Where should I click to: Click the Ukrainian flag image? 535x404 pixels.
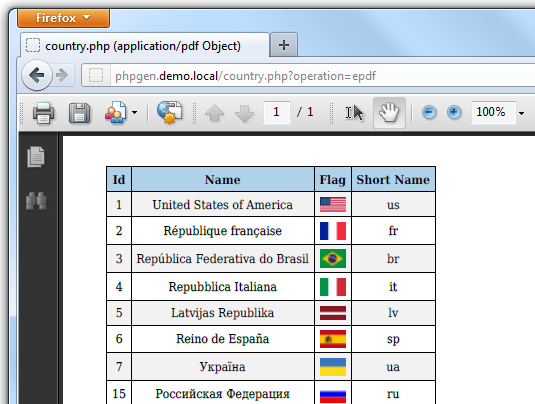(x=333, y=367)
